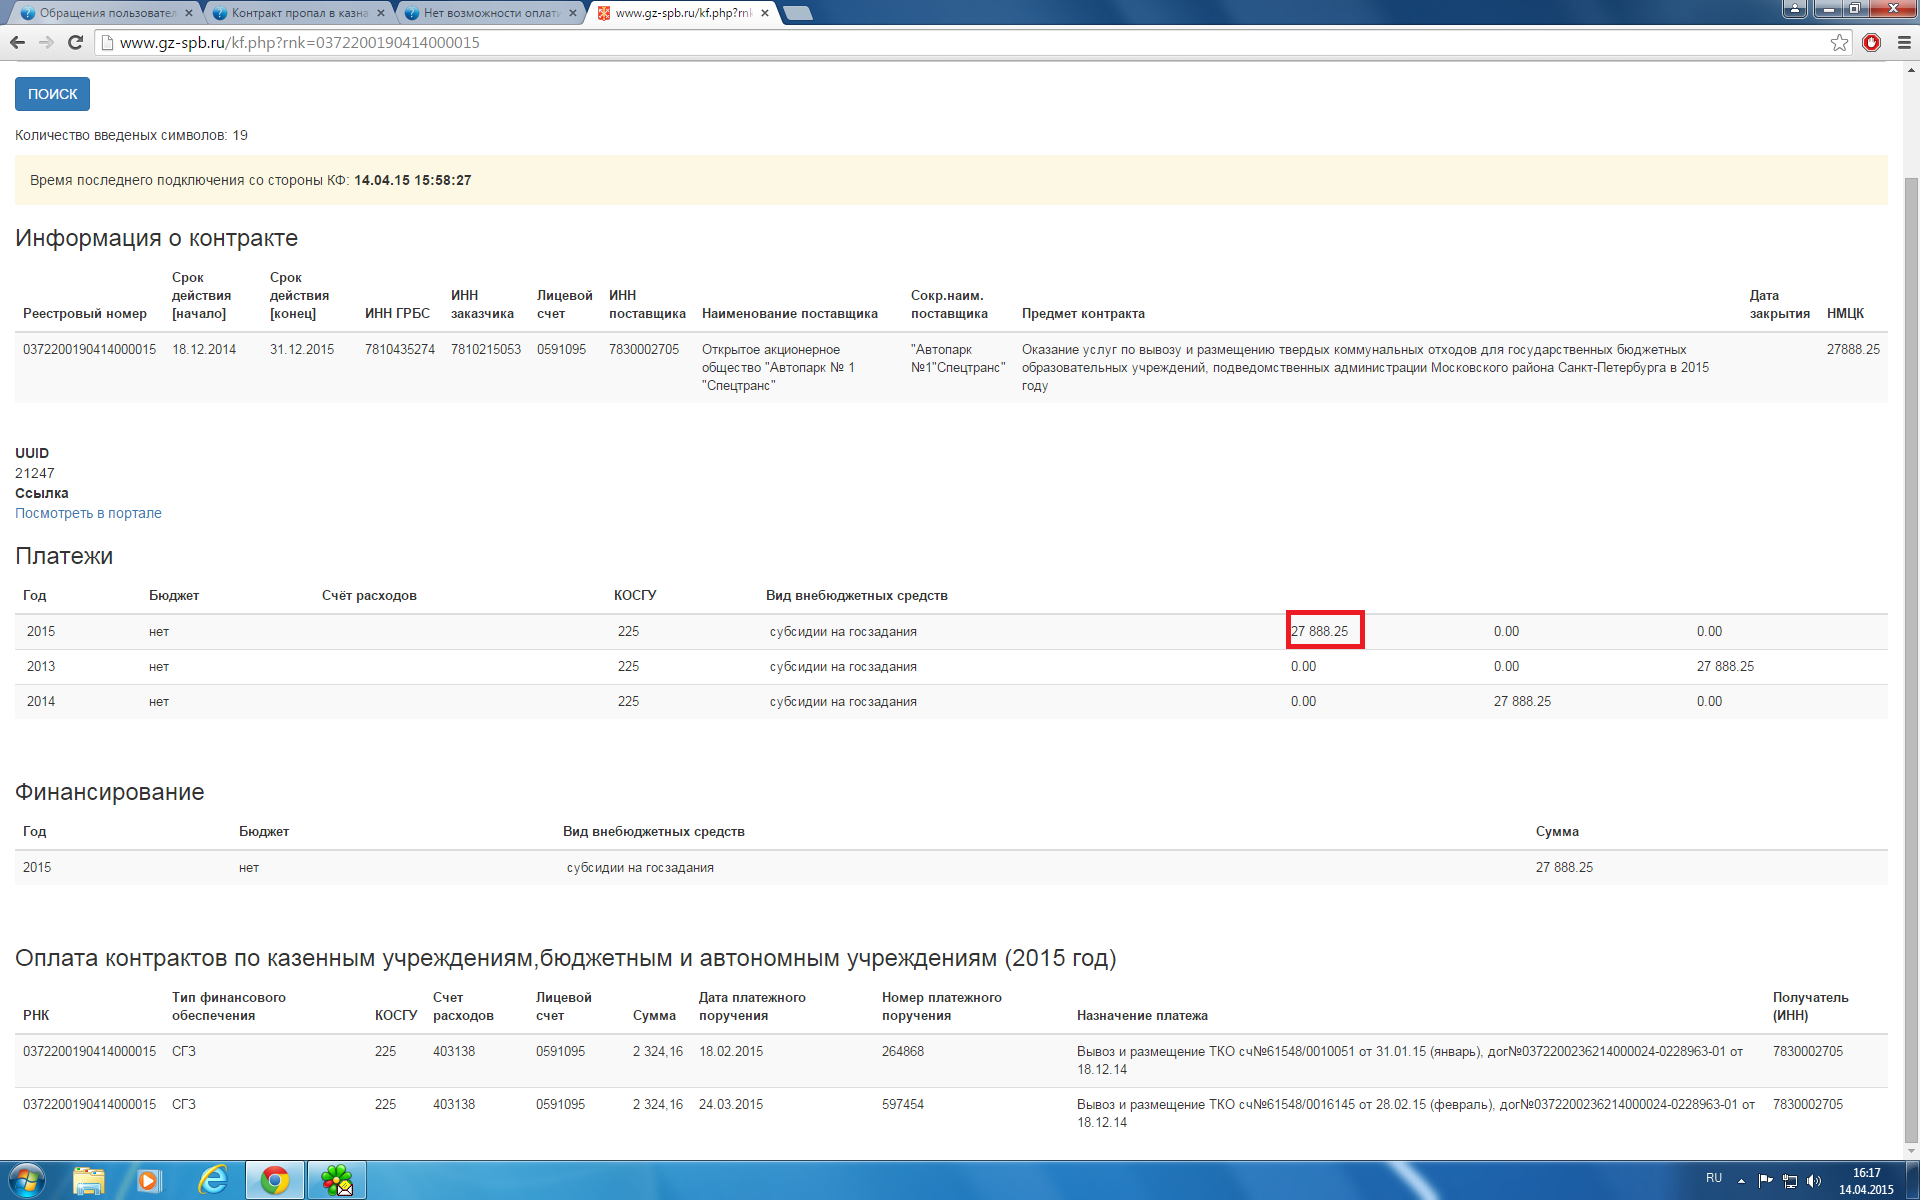Screen dimensions: 1920x1200
Task: Bookmark this page with the star icon
Action: click(1839, 42)
